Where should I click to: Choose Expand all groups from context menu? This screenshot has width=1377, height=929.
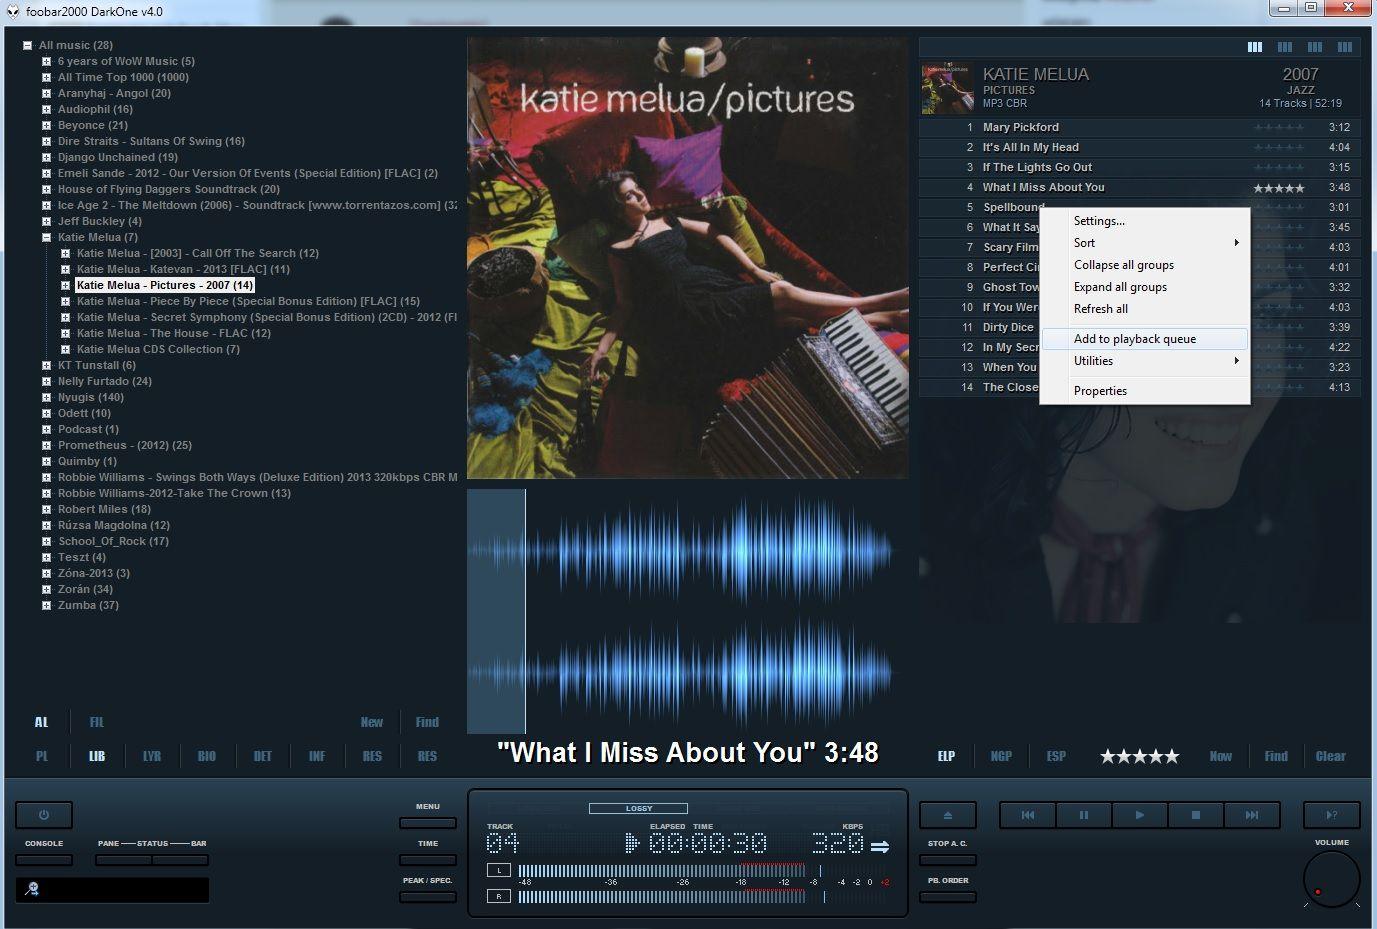pyautogui.click(x=1145, y=287)
